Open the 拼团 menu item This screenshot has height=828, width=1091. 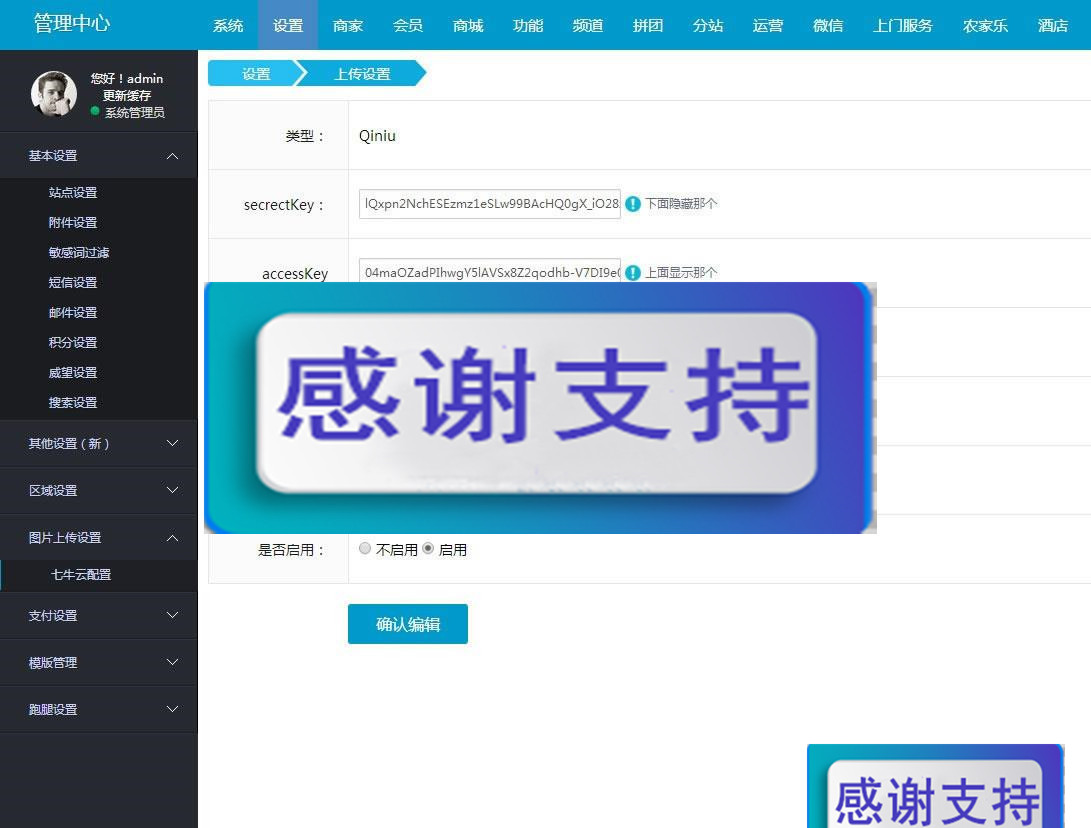[x=647, y=25]
